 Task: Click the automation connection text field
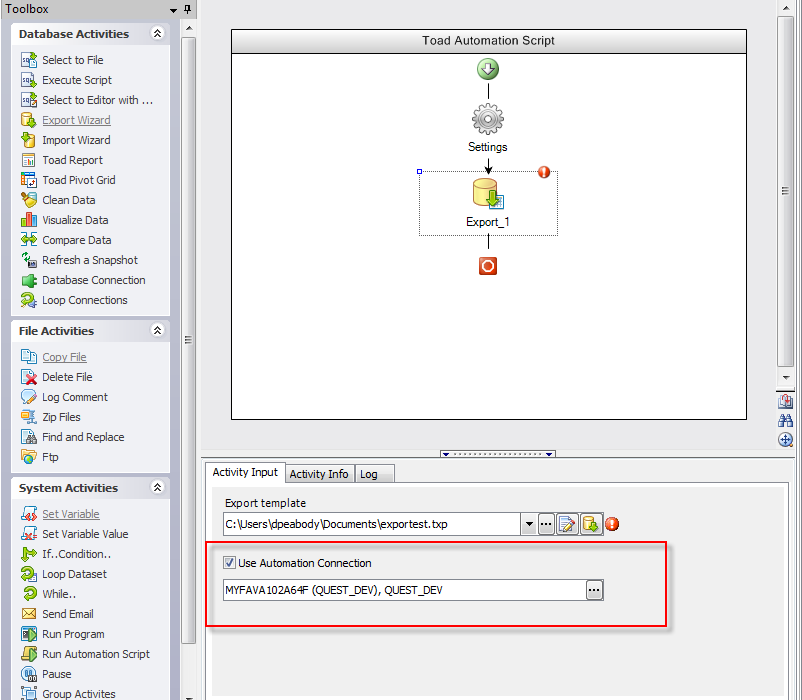[x=404, y=590]
